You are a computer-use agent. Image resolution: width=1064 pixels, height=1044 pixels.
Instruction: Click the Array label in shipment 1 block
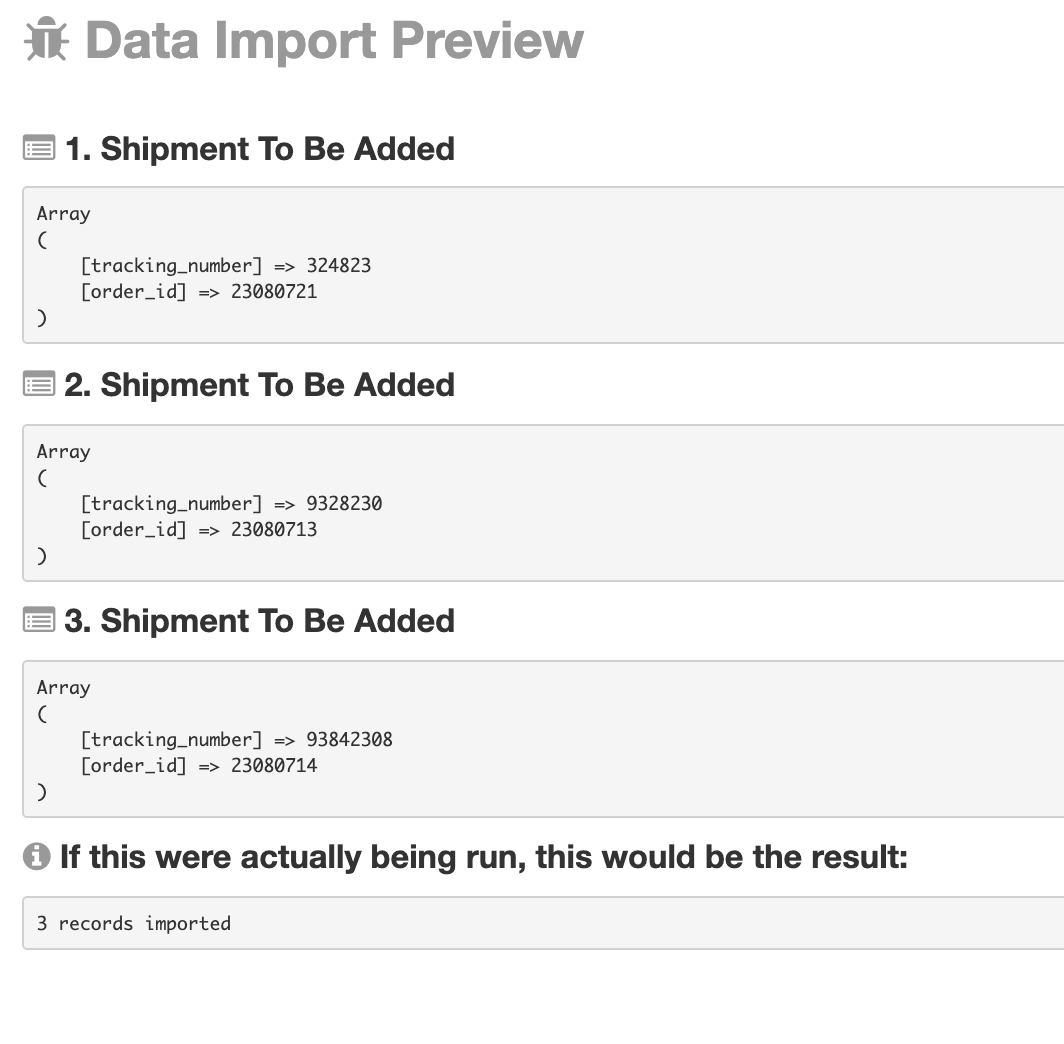pyautogui.click(x=64, y=214)
